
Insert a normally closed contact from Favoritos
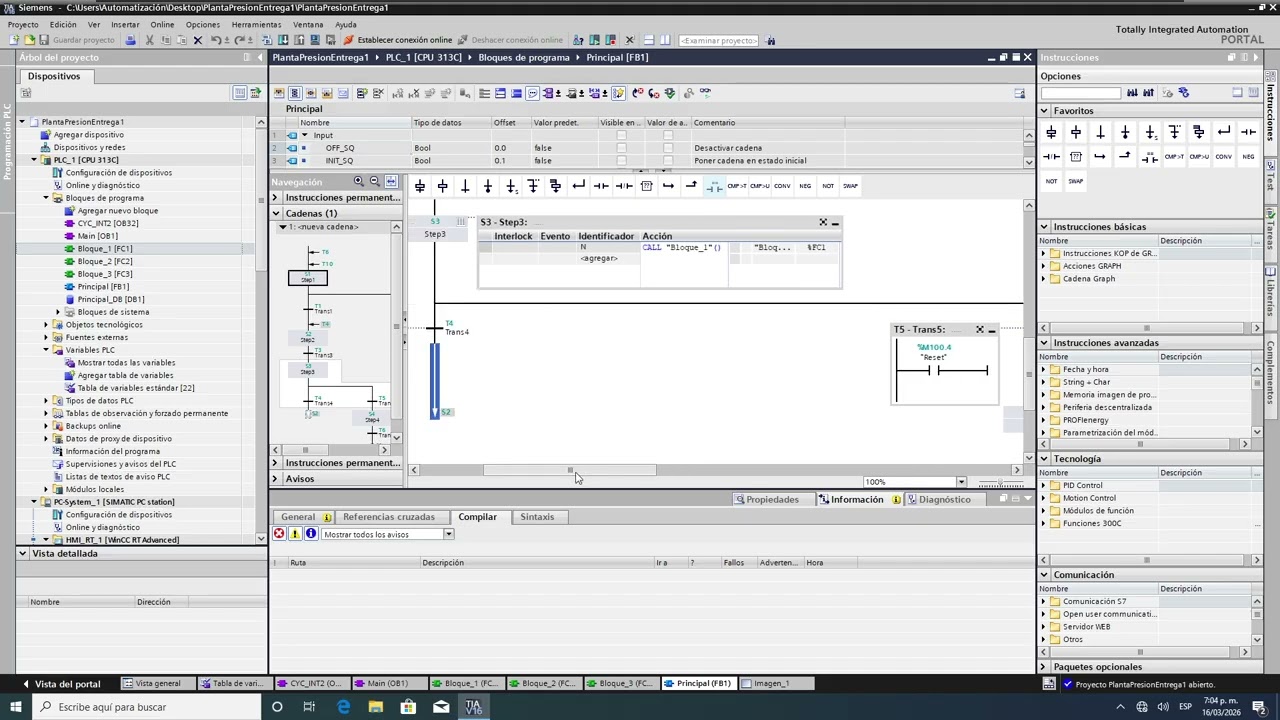pyautogui.click(x=1051, y=157)
